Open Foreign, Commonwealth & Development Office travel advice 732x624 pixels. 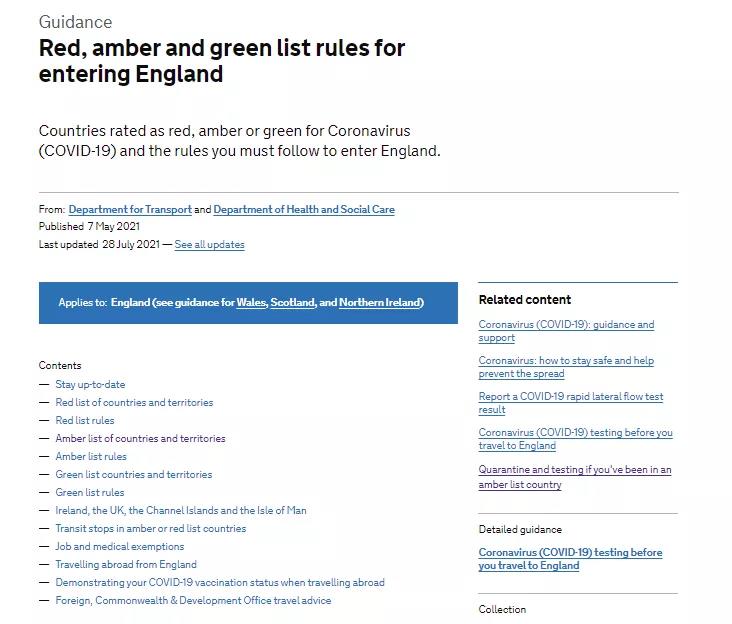click(x=193, y=601)
